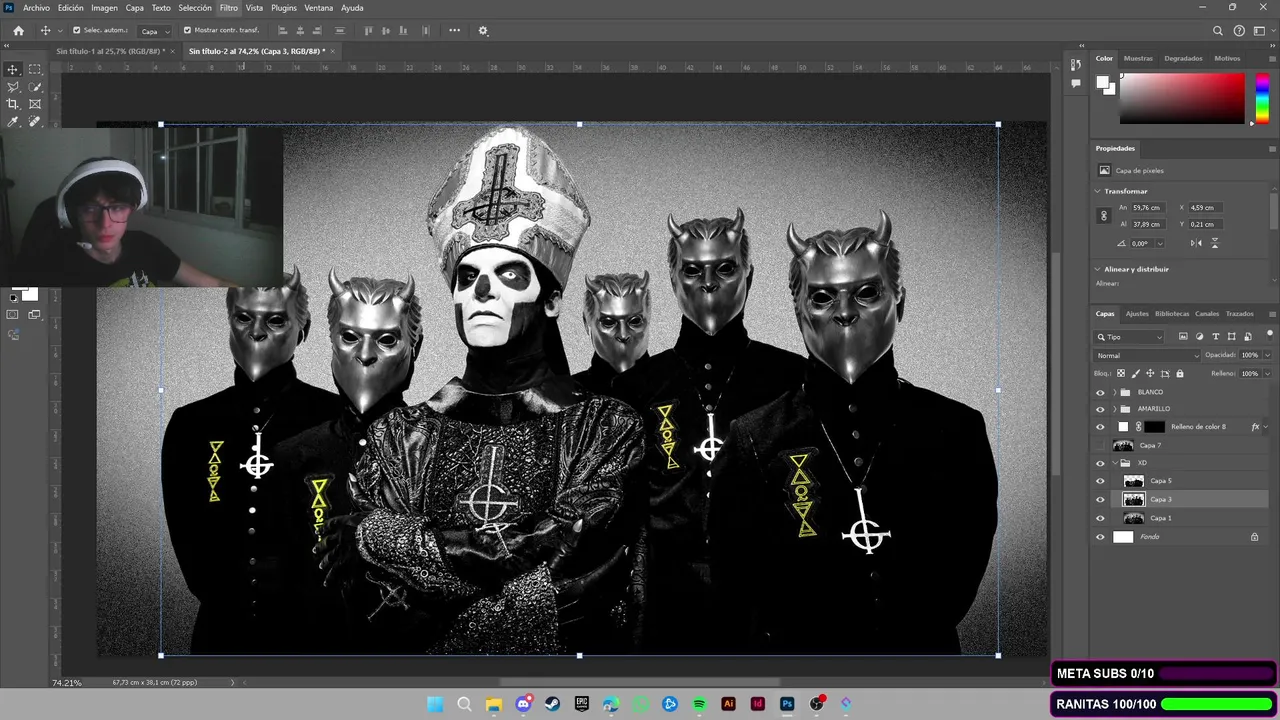
Task: Filter layers by type (T) icon
Action: pos(1215,337)
